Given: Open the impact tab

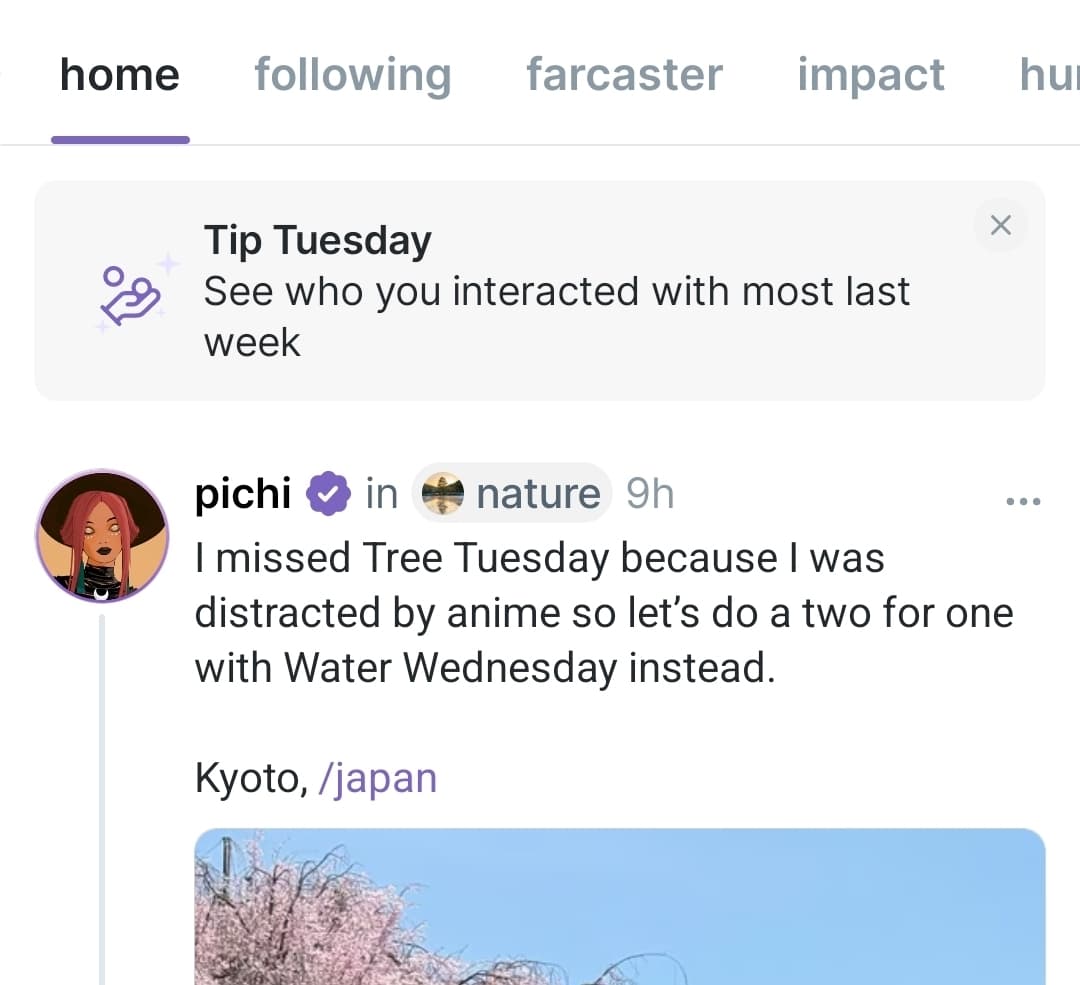Looking at the screenshot, I should [870, 74].
